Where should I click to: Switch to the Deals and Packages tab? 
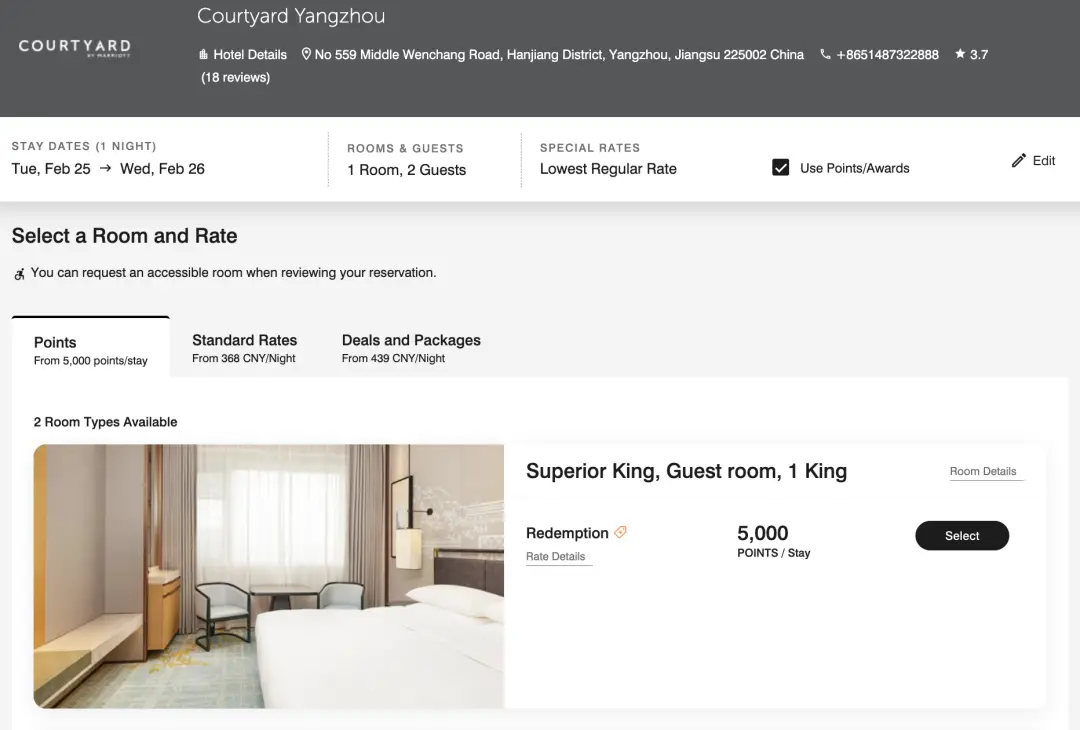(411, 348)
